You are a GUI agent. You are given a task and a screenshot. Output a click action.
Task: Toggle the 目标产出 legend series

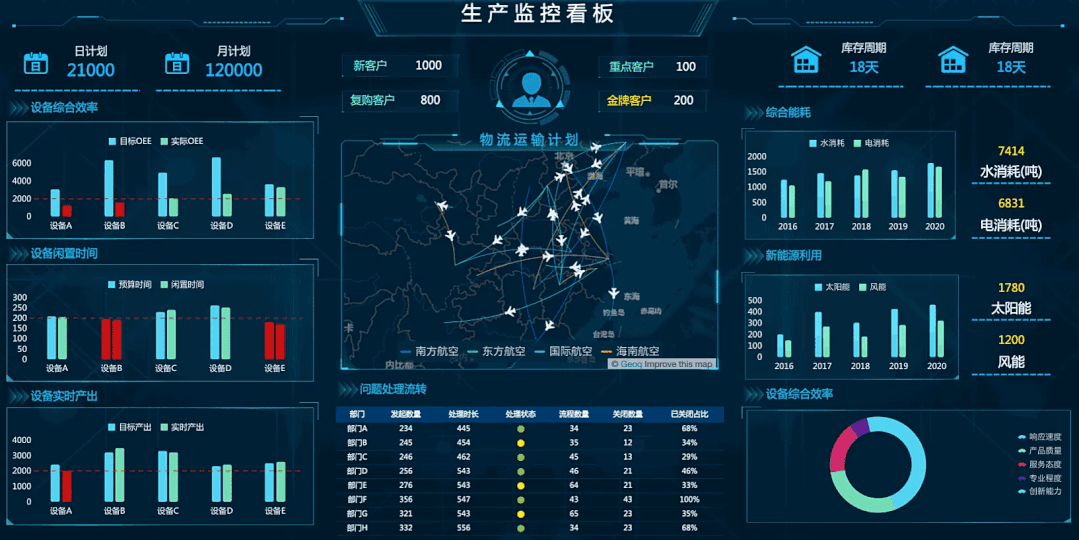(130, 427)
